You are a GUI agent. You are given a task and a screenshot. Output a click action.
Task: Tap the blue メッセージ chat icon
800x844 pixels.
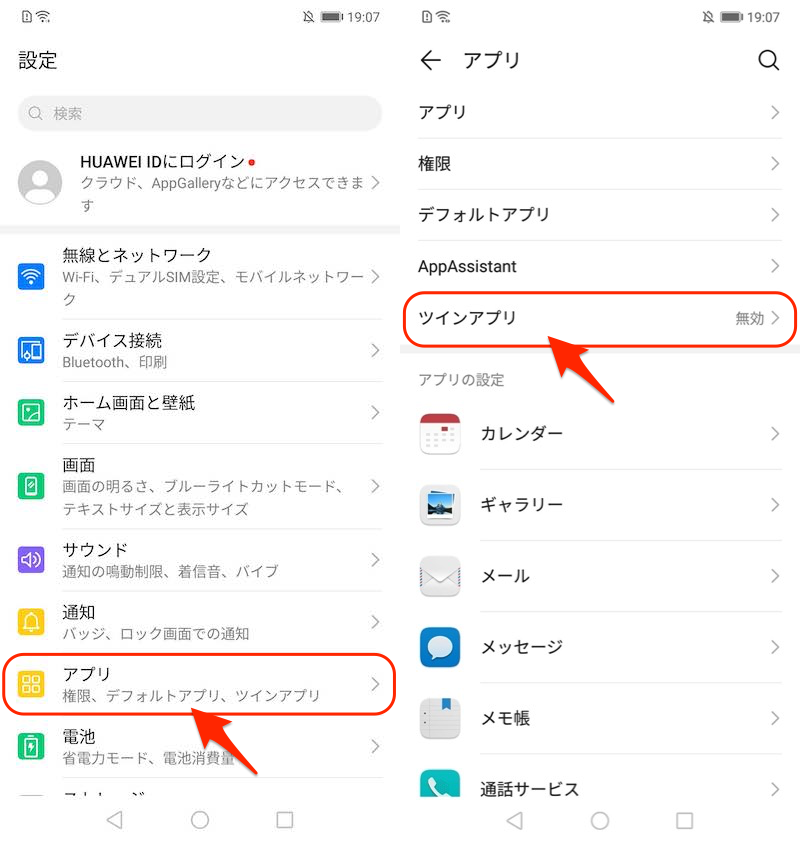pyautogui.click(x=440, y=647)
